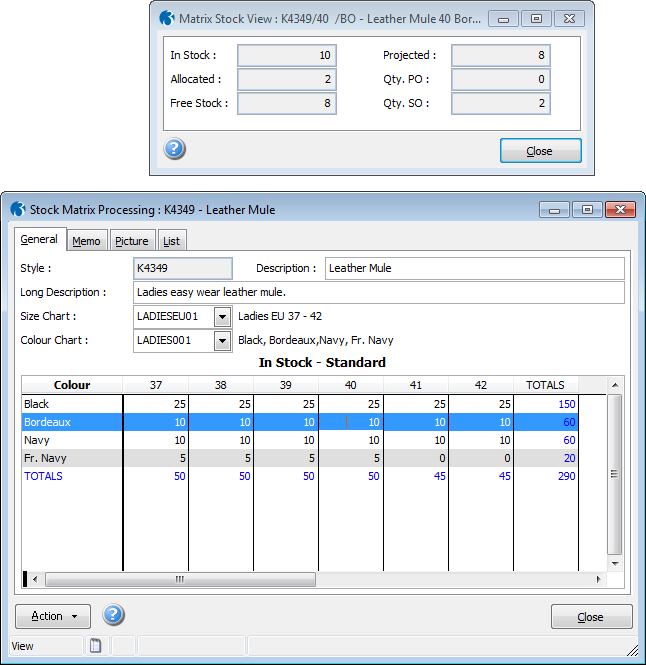Image resolution: width=646 pixels, height=665 pixels.
Task: Click the grid's scroll left arrow
Action: point(35,579)
